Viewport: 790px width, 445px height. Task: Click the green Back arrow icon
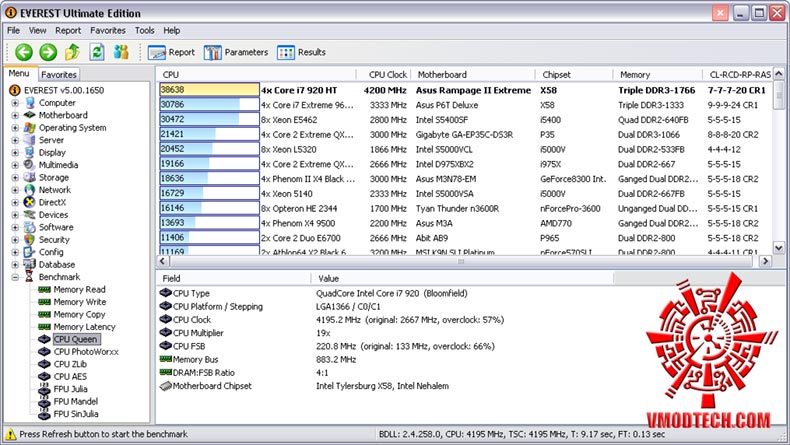click(24, 52)
